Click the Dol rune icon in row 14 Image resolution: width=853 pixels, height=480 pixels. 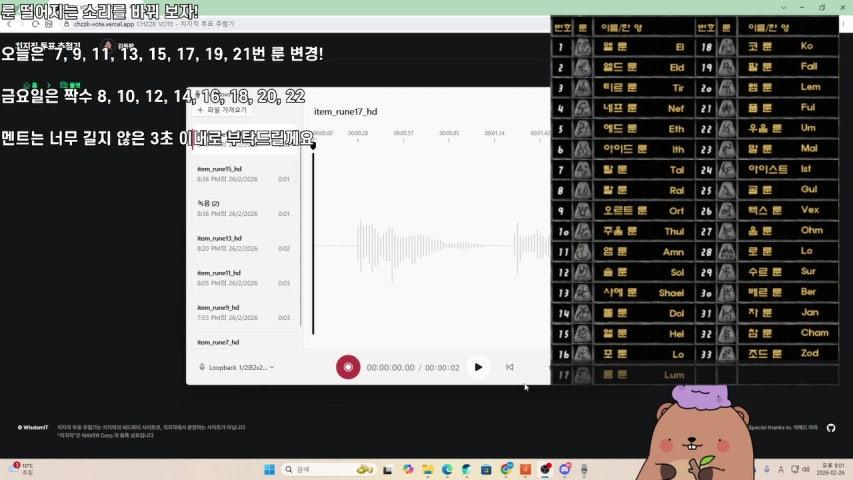click(583, 313)
